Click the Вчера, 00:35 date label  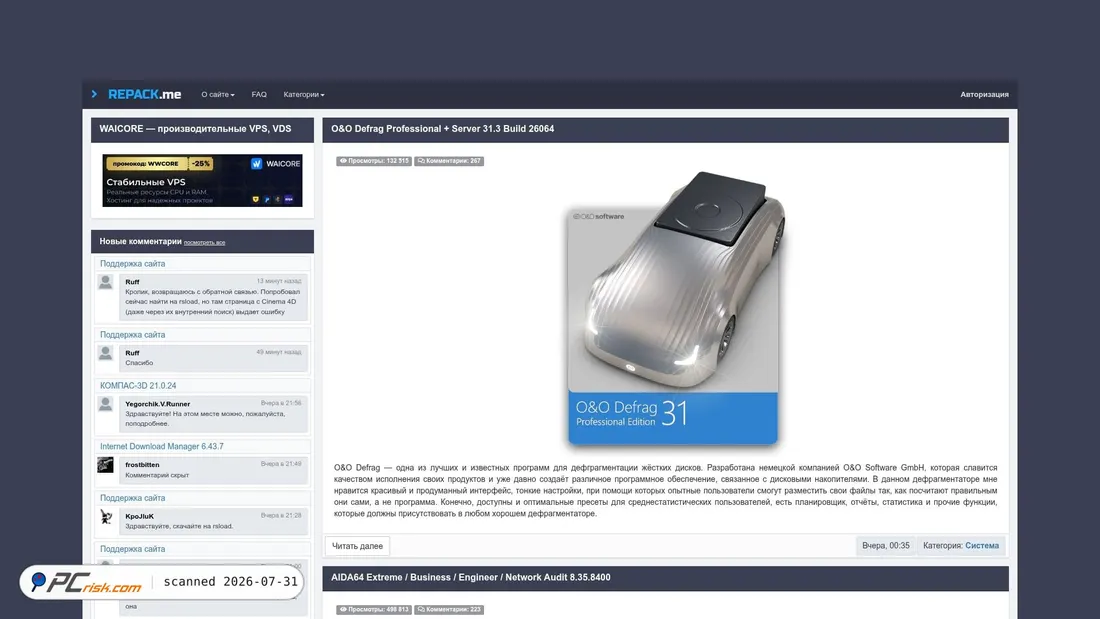click(886, 546)
